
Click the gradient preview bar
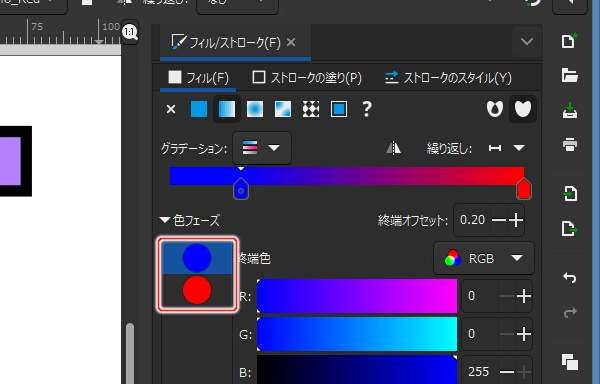[347, 176]
